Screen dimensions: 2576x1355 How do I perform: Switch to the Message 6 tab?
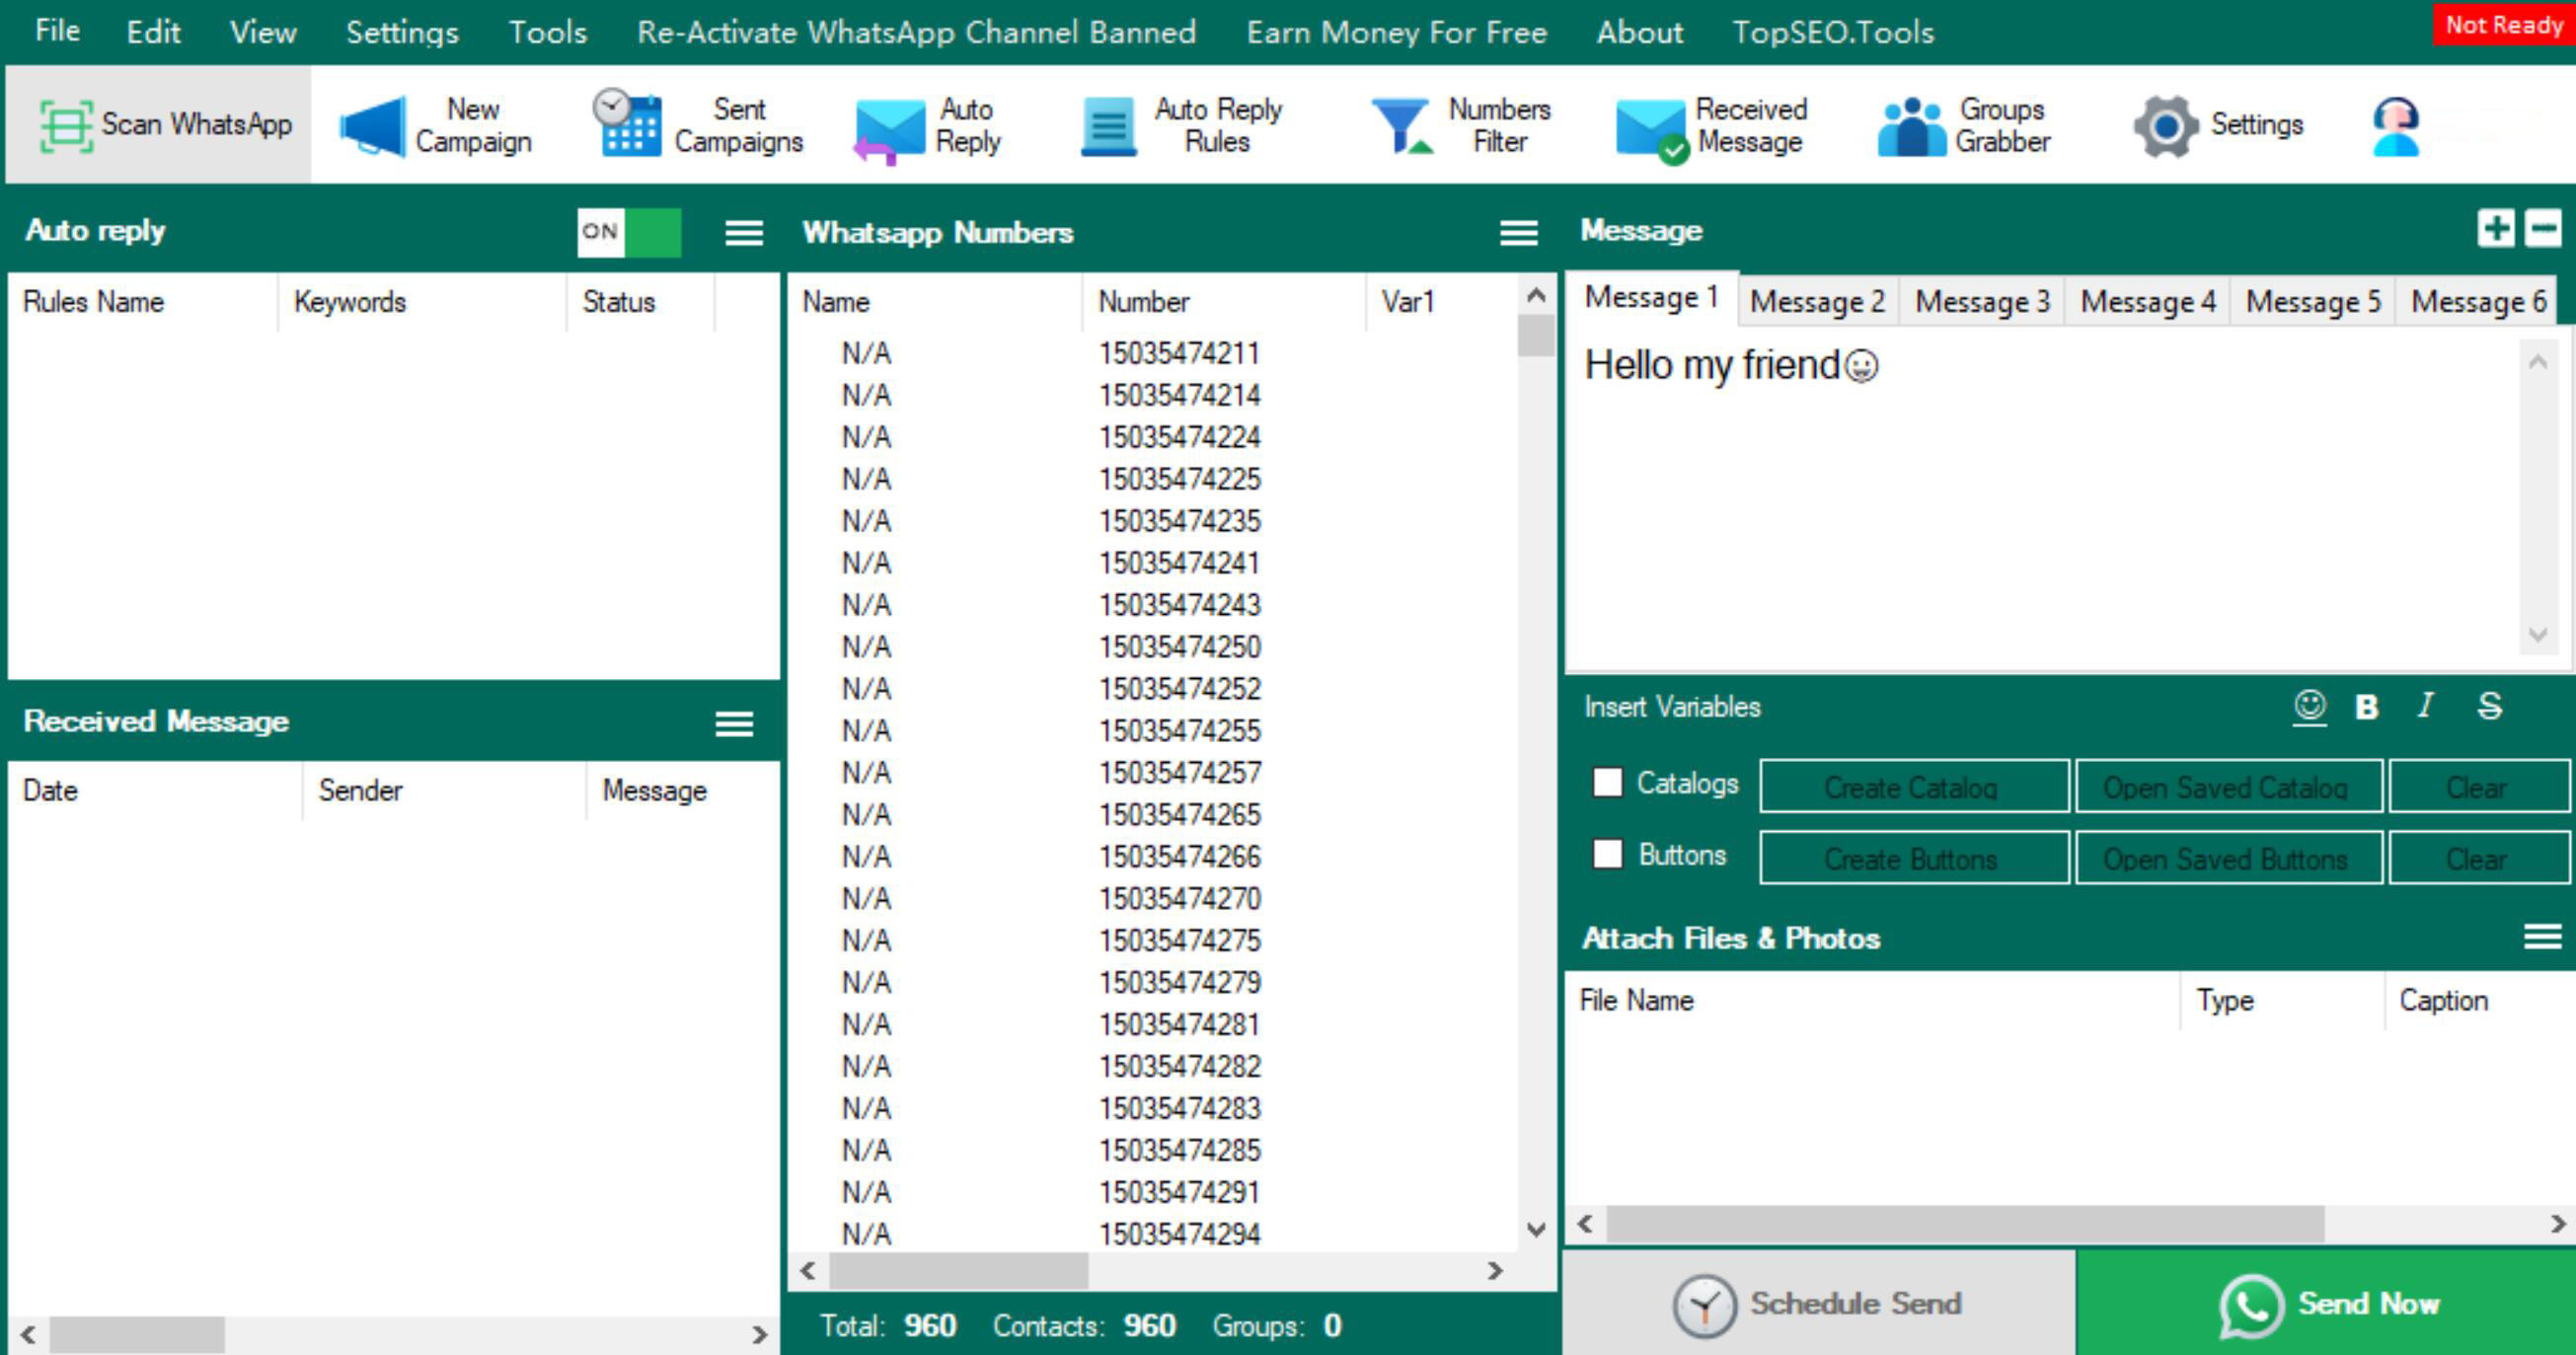tap(2478, 301)
